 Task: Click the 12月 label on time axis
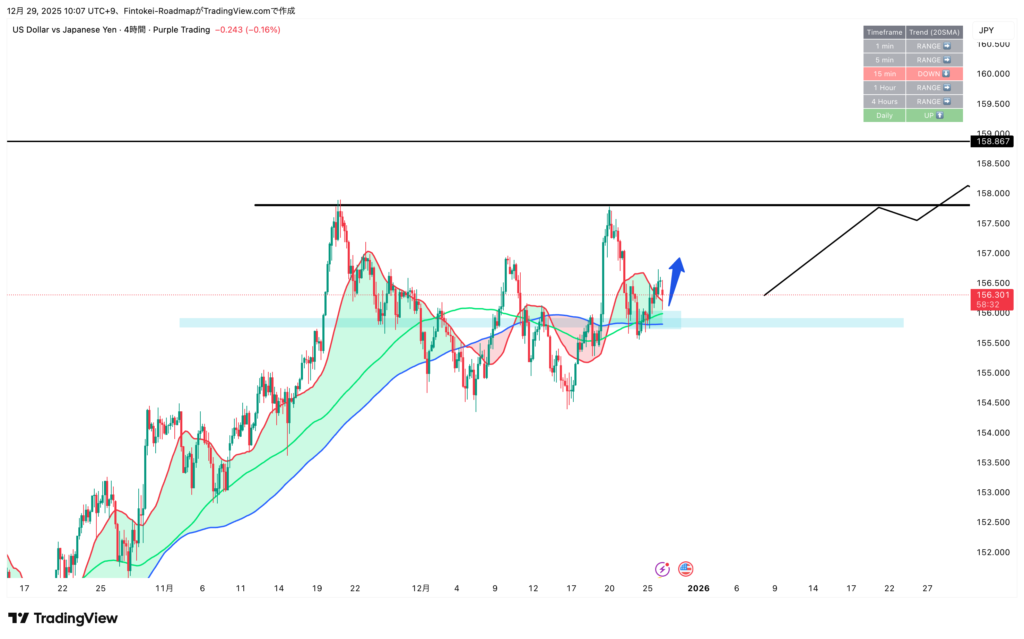(x=421, y=588)
